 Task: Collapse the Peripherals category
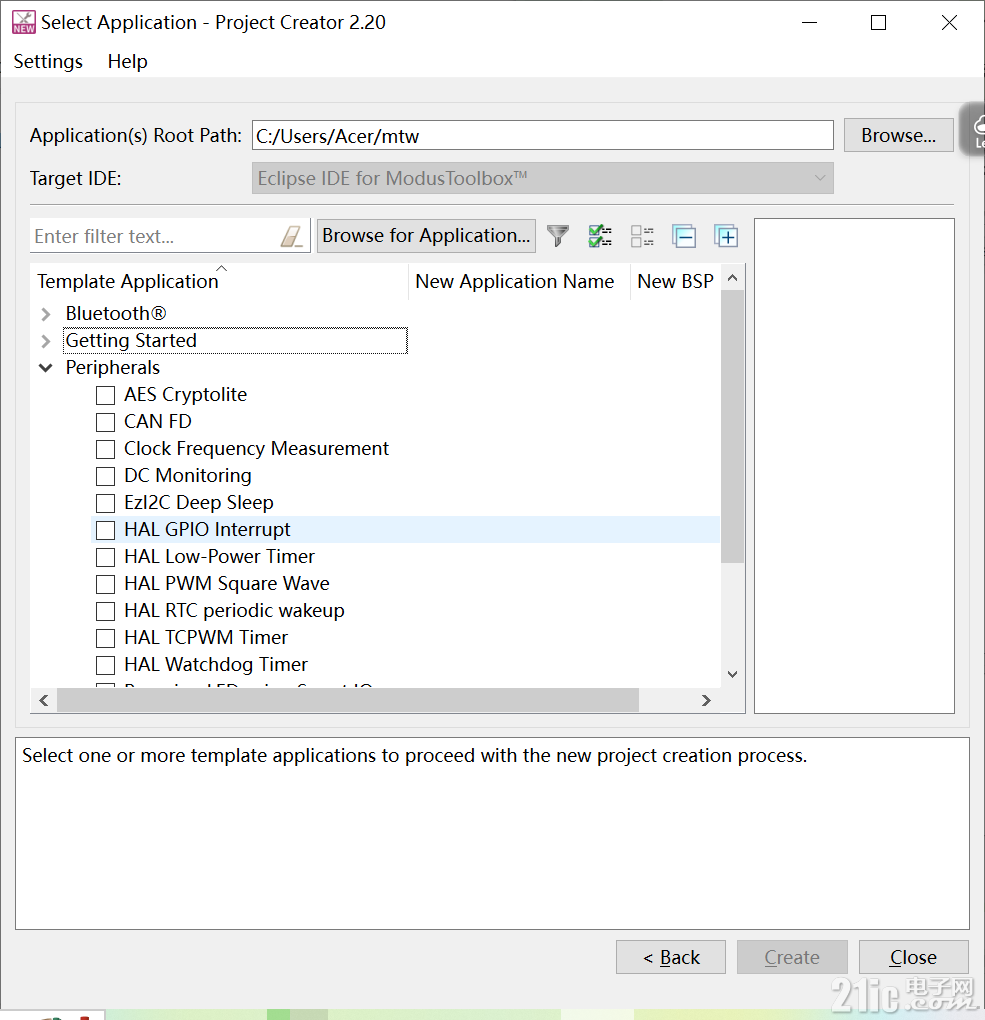click(46, 368)
